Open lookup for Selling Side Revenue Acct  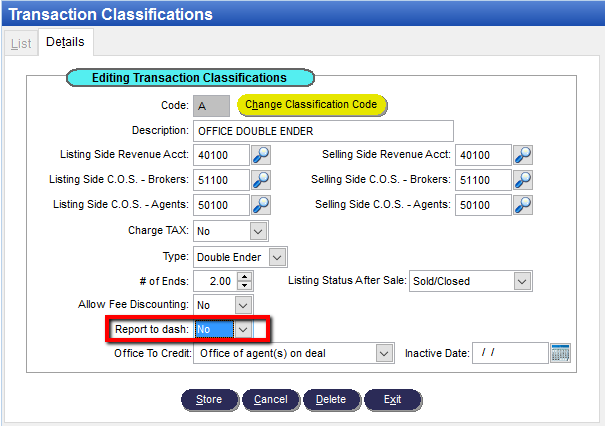click(x=523, y=155)
